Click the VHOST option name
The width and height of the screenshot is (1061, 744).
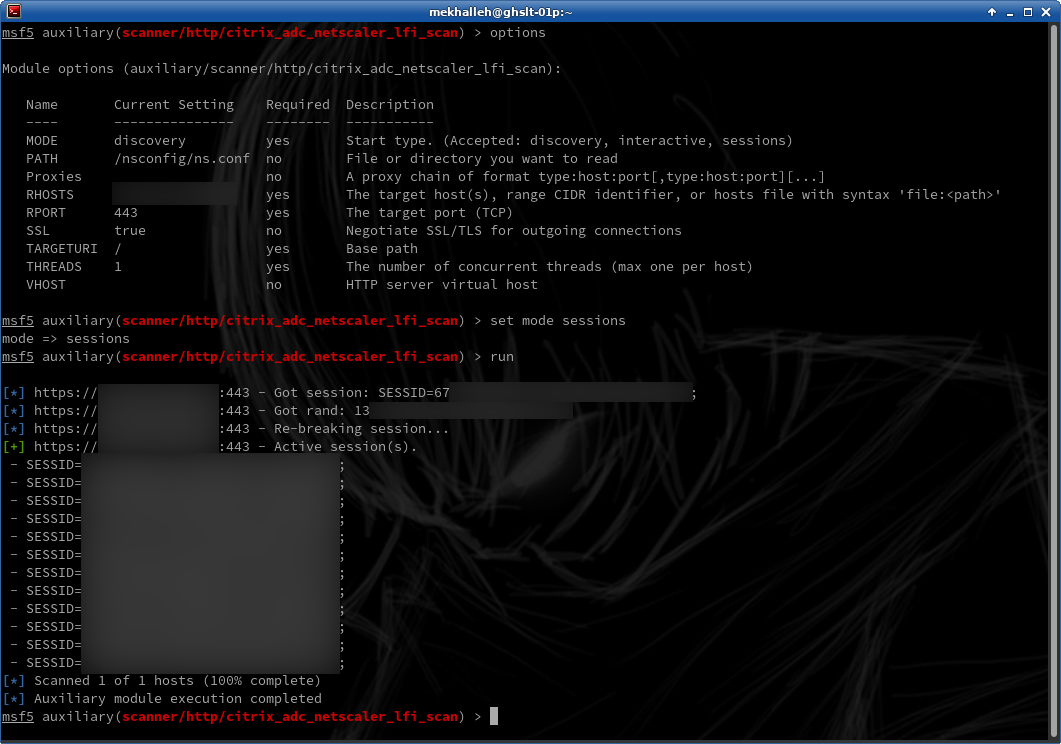tap(46, 285)
